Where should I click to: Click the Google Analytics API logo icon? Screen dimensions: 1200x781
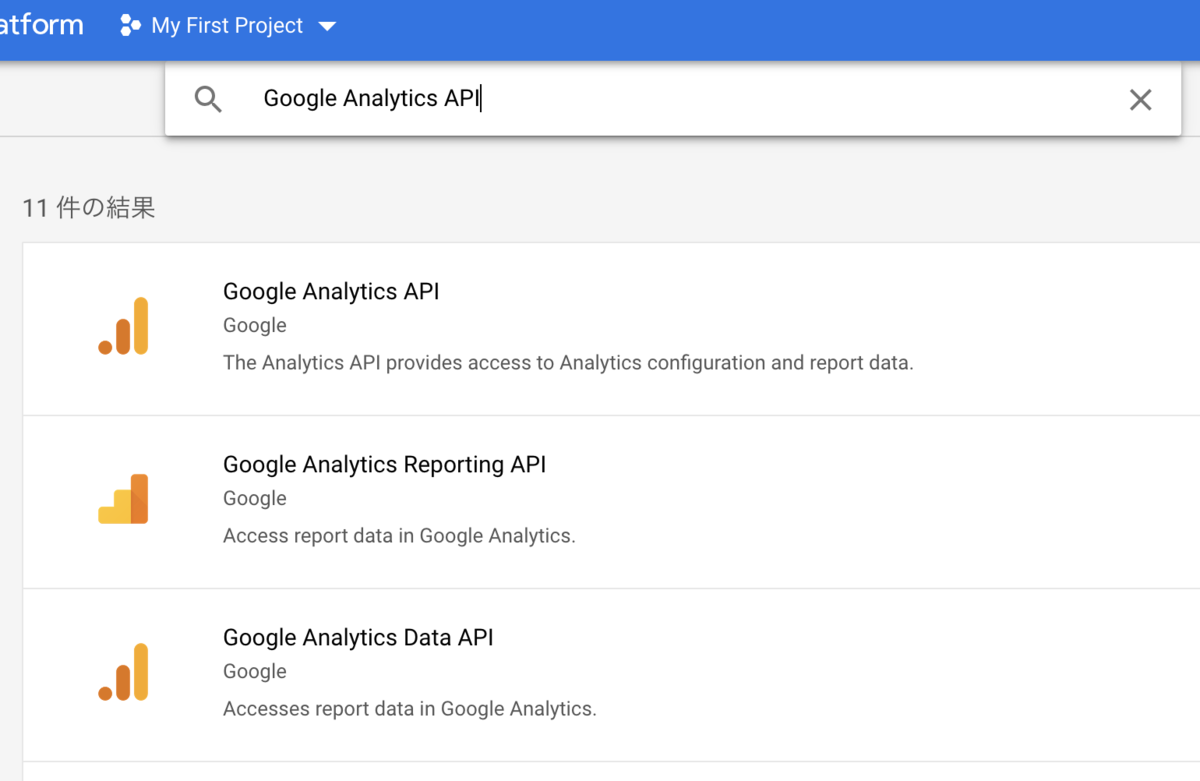124,326
